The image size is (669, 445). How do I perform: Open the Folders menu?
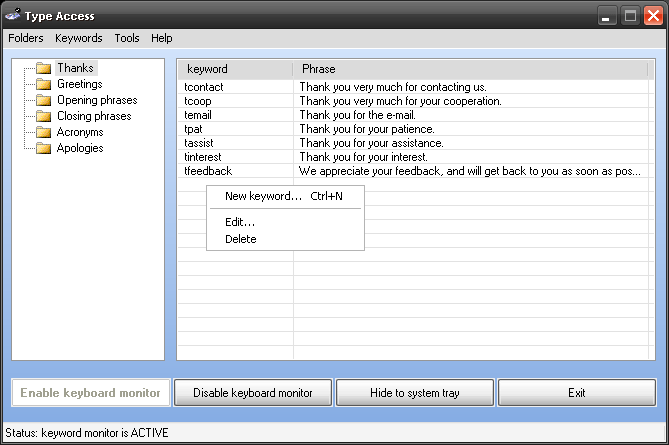[x=26, y=38]
